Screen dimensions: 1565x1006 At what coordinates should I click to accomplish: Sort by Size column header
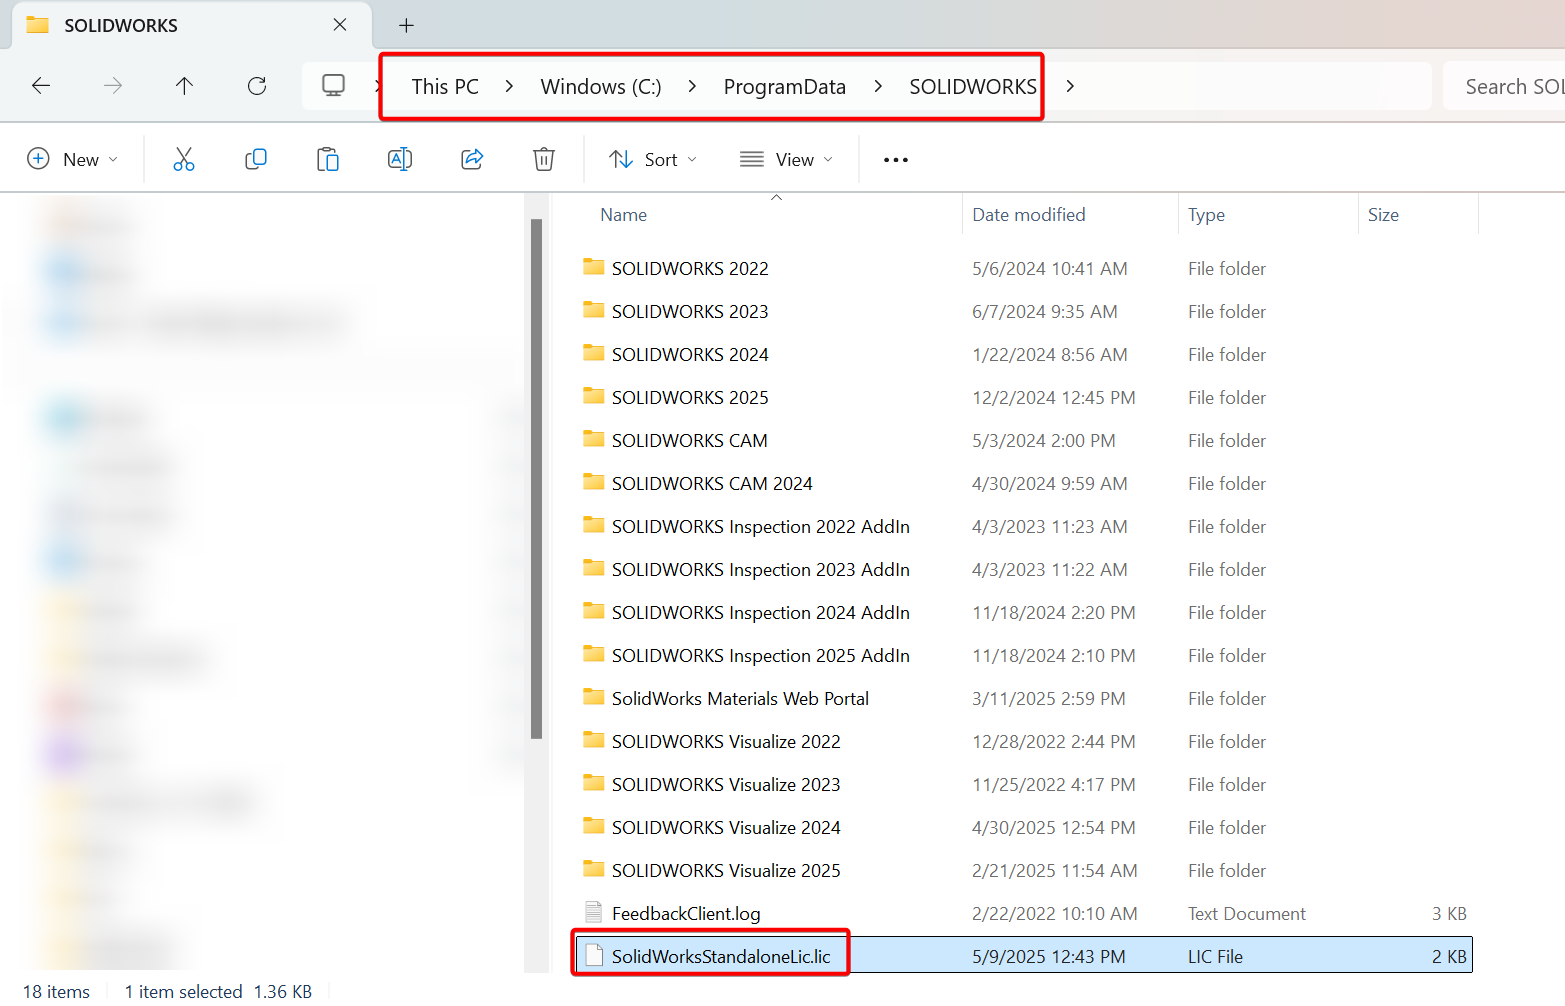pyautogui.click(x=1383, y=215)
